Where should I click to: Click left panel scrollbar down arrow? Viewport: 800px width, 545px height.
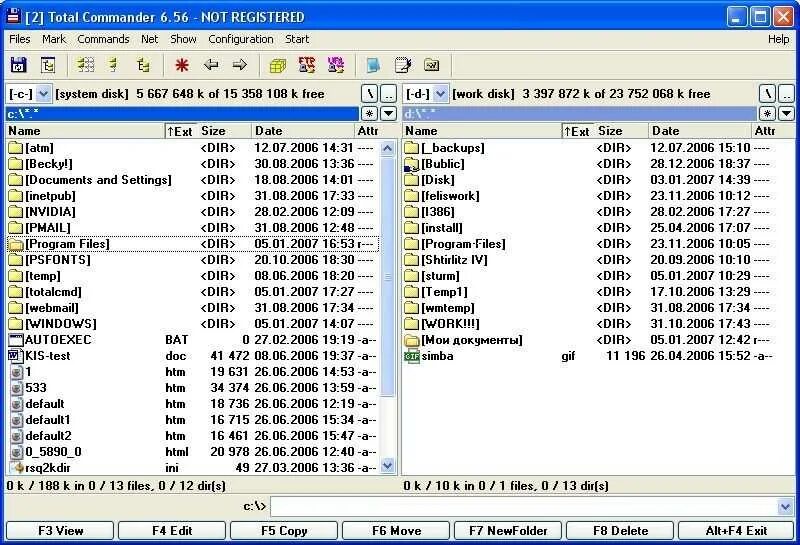tap(388, 465)
